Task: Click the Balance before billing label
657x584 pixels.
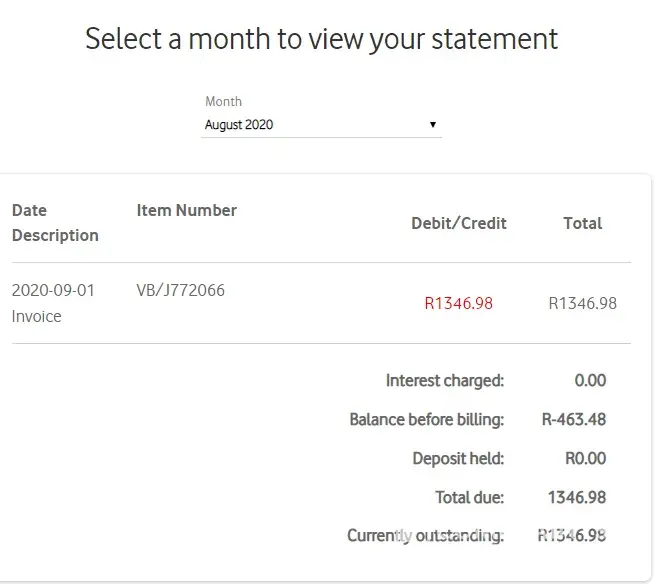Action: (x=426, y=419)
